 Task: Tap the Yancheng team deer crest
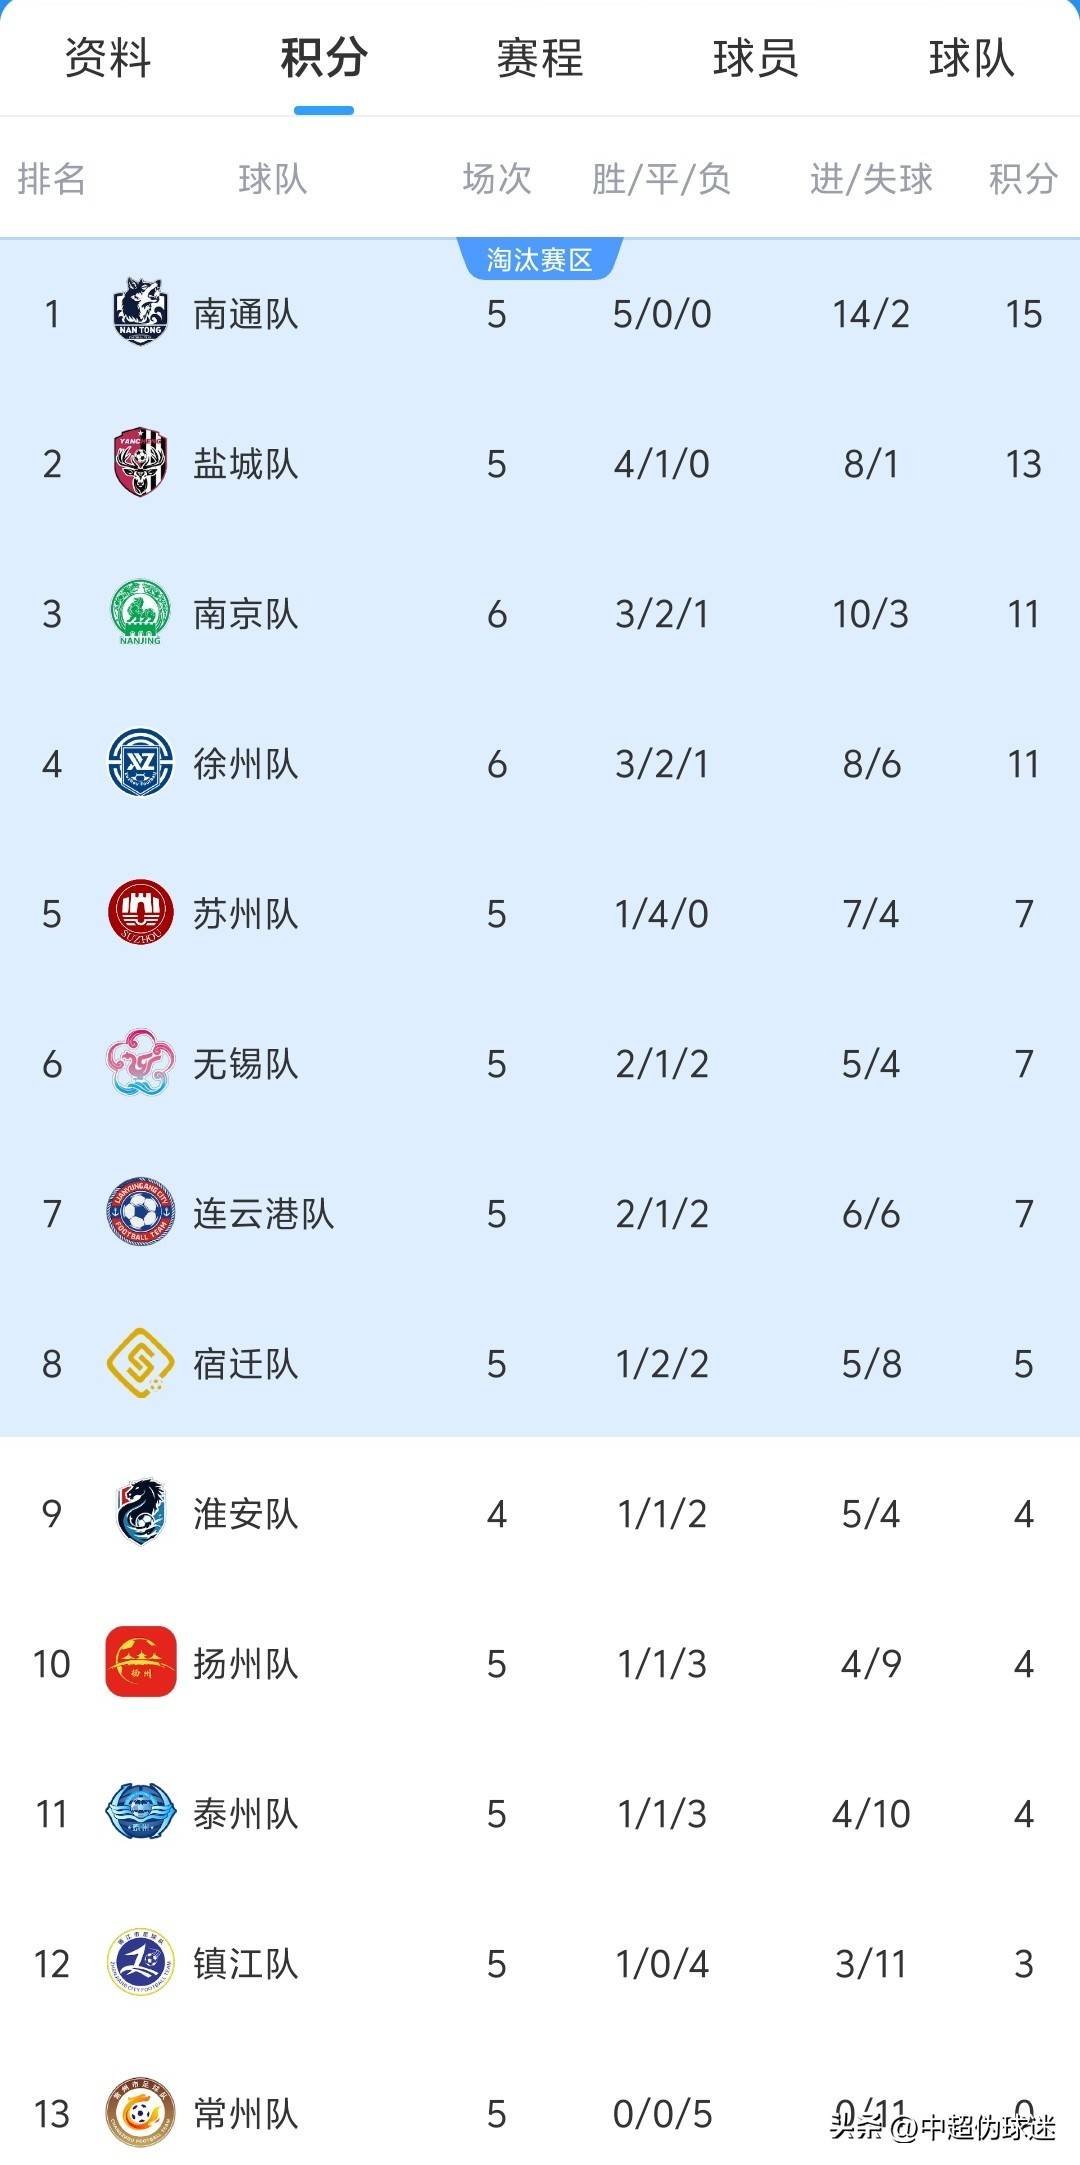(140, 463)
